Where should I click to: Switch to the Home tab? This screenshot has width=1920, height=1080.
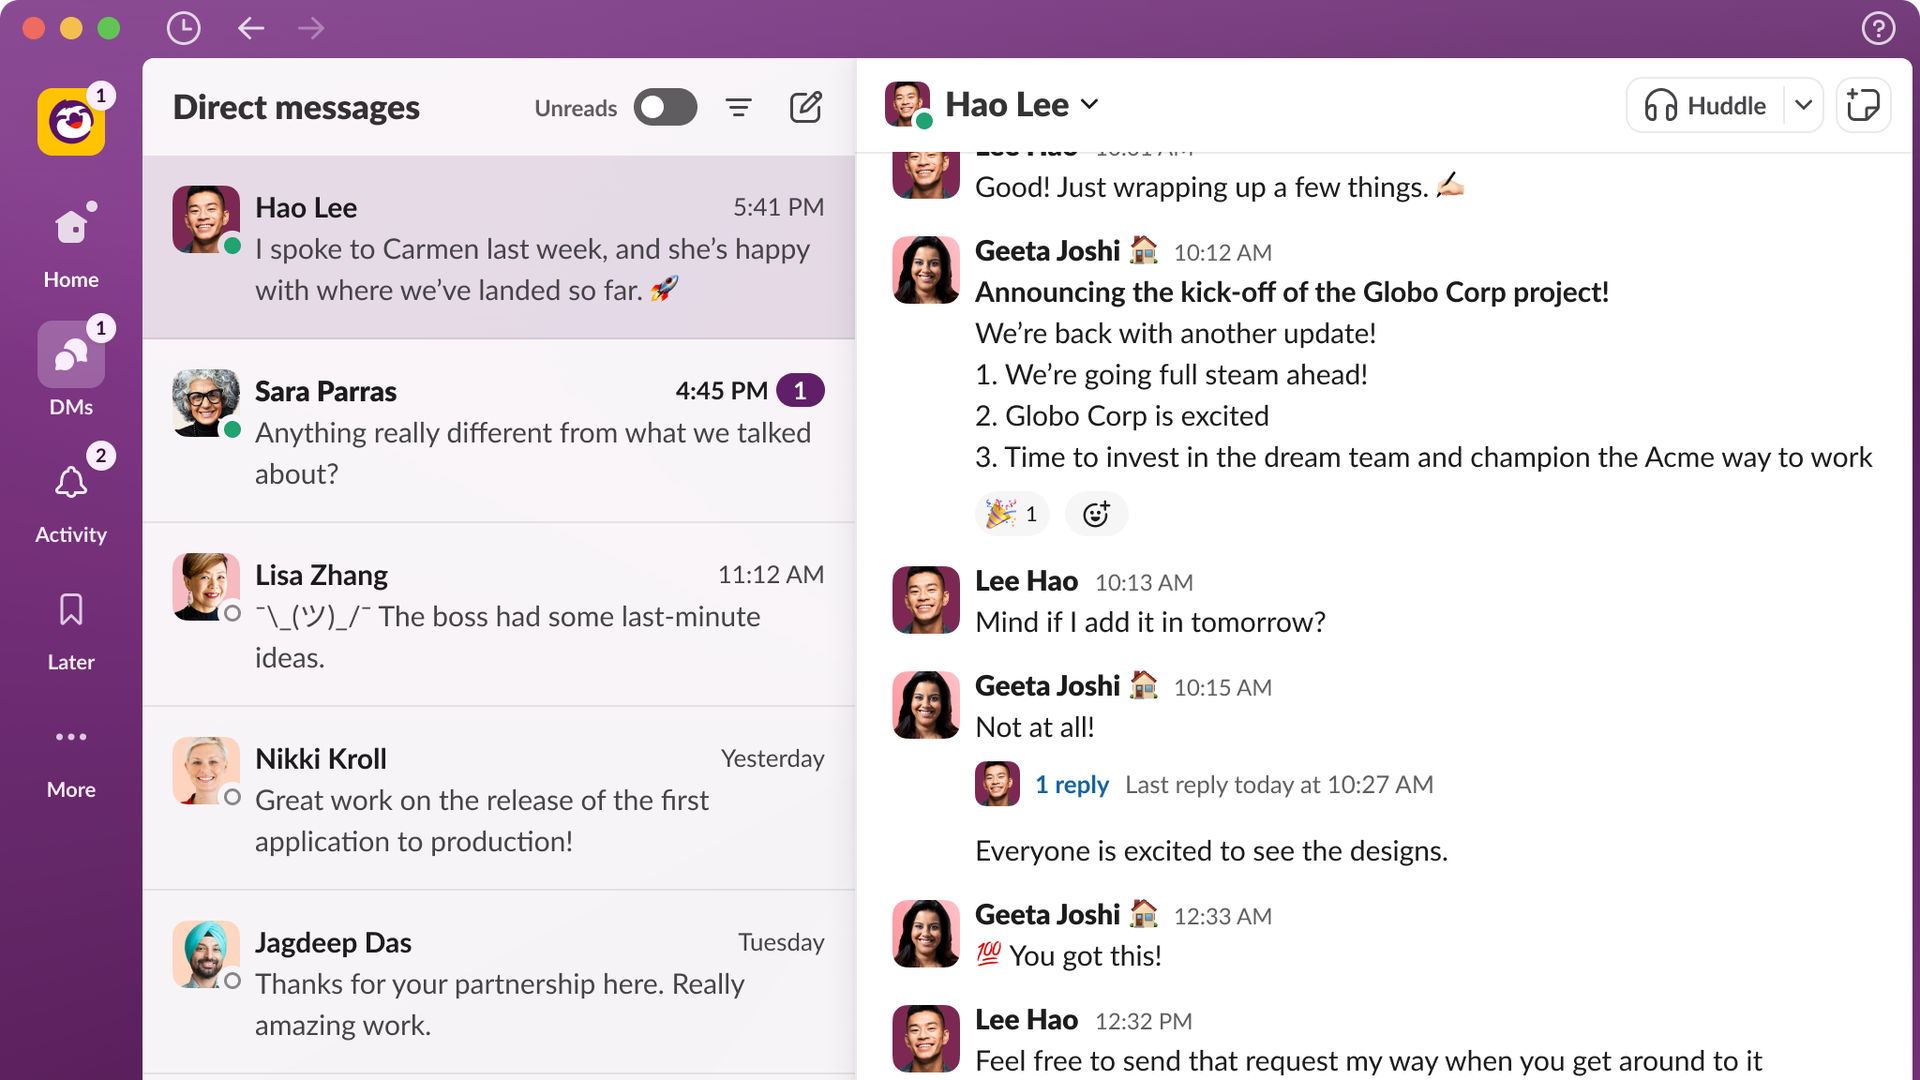(71, 245)
